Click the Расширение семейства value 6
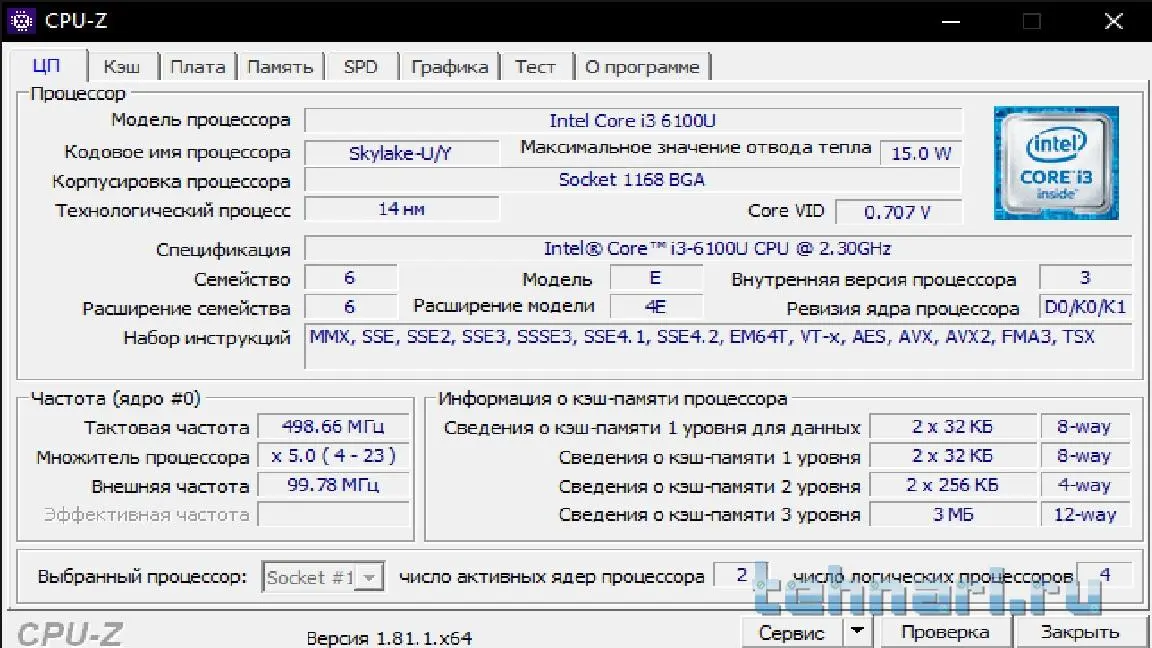The image size is (1152, 648). [350, 306]
